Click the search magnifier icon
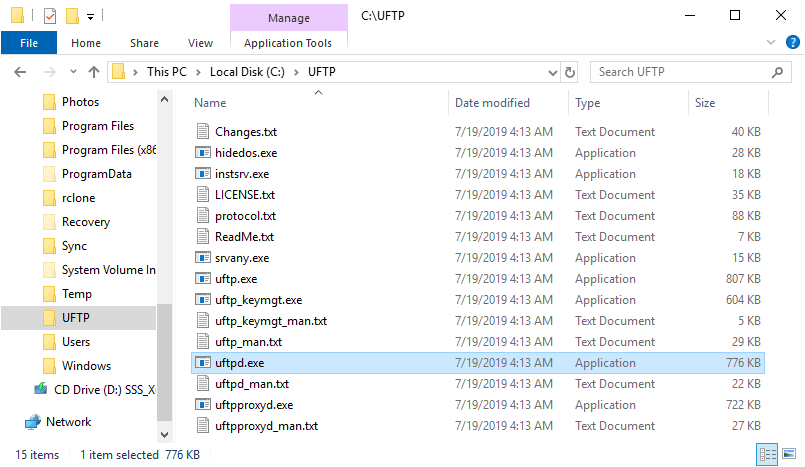Screen dimensions: 805x467 [777, 72]
